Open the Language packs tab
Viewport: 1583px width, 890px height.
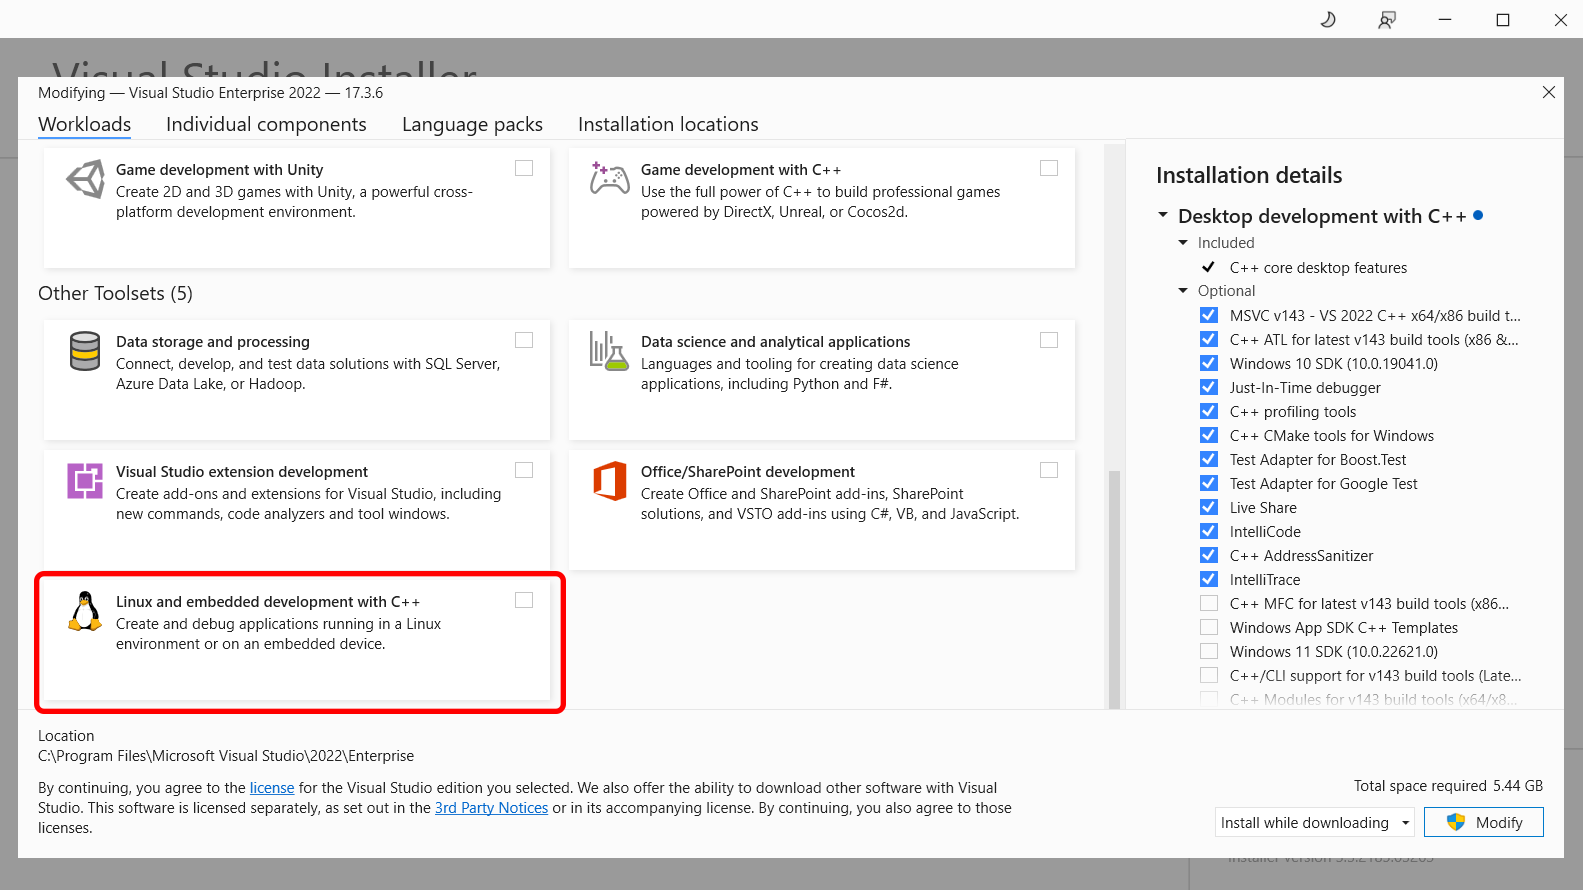(x=472, y=124)
